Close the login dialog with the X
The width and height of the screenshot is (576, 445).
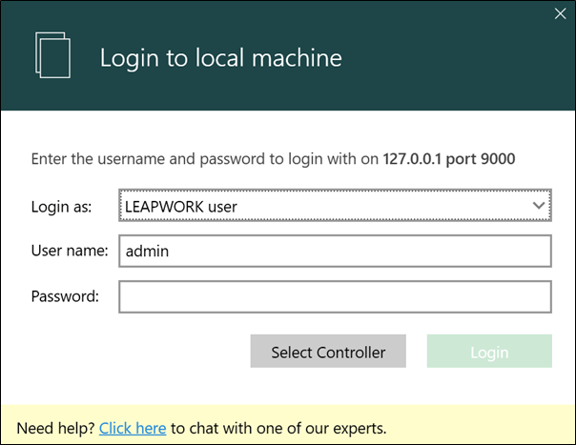pos(560,14)
